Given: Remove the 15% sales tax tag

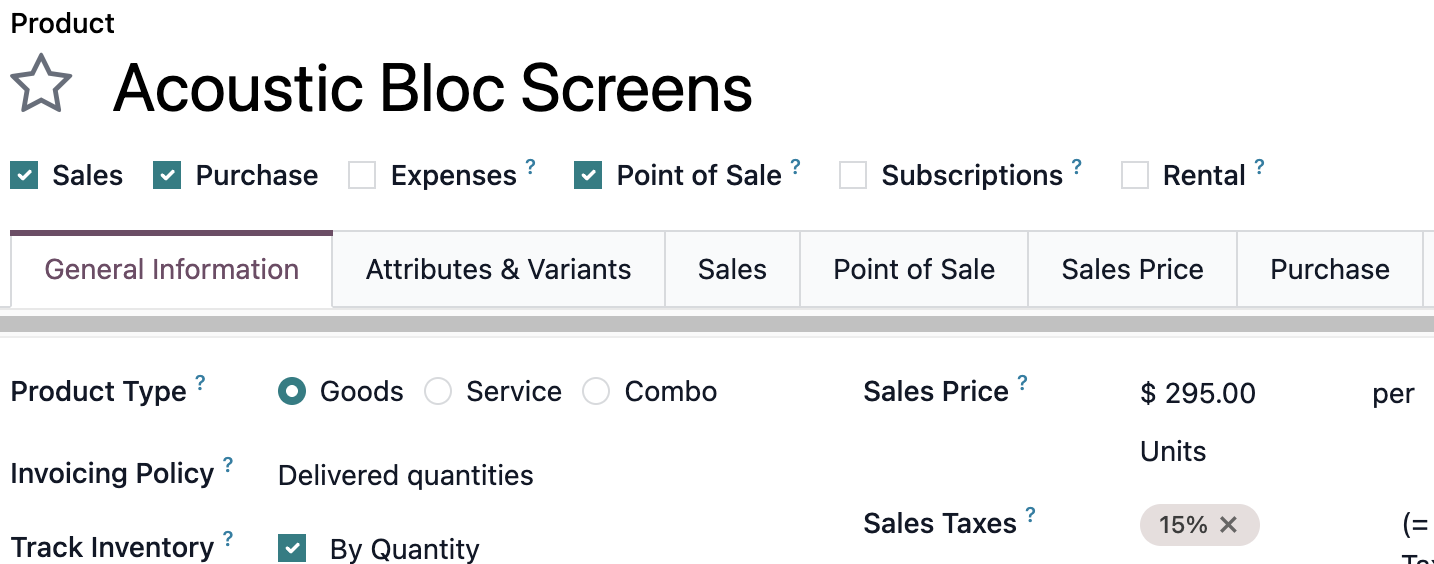Looking at the screenshot, I should coord(1229,525).
